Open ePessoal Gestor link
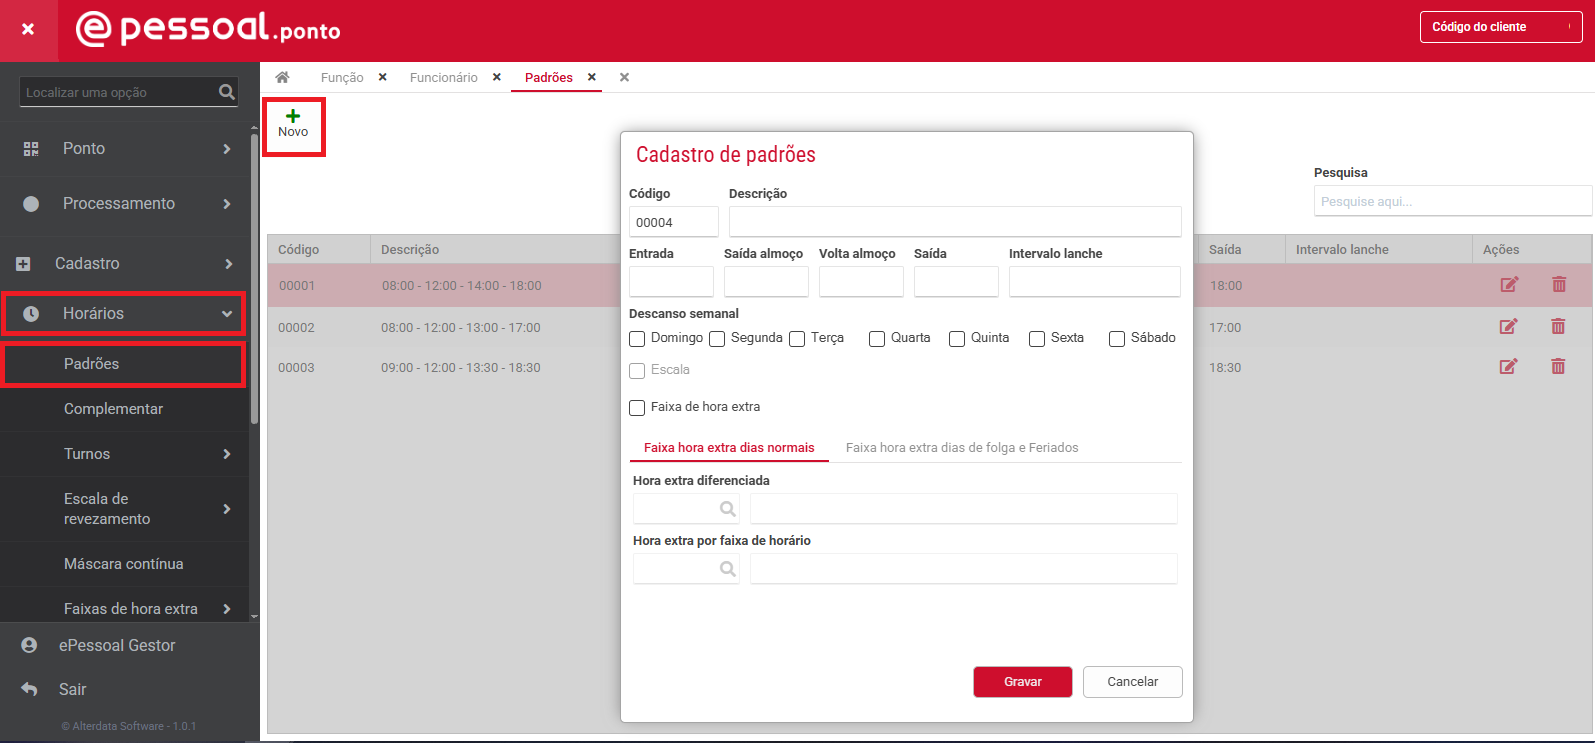This screenshot has width=1595, height=743. click(117, 646)
